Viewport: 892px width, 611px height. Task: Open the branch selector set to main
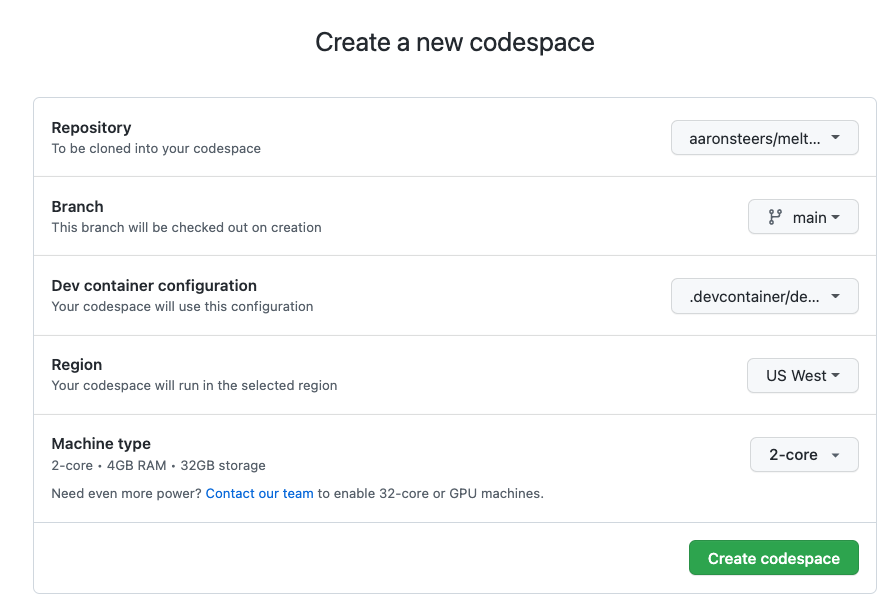tap(803, 216)
